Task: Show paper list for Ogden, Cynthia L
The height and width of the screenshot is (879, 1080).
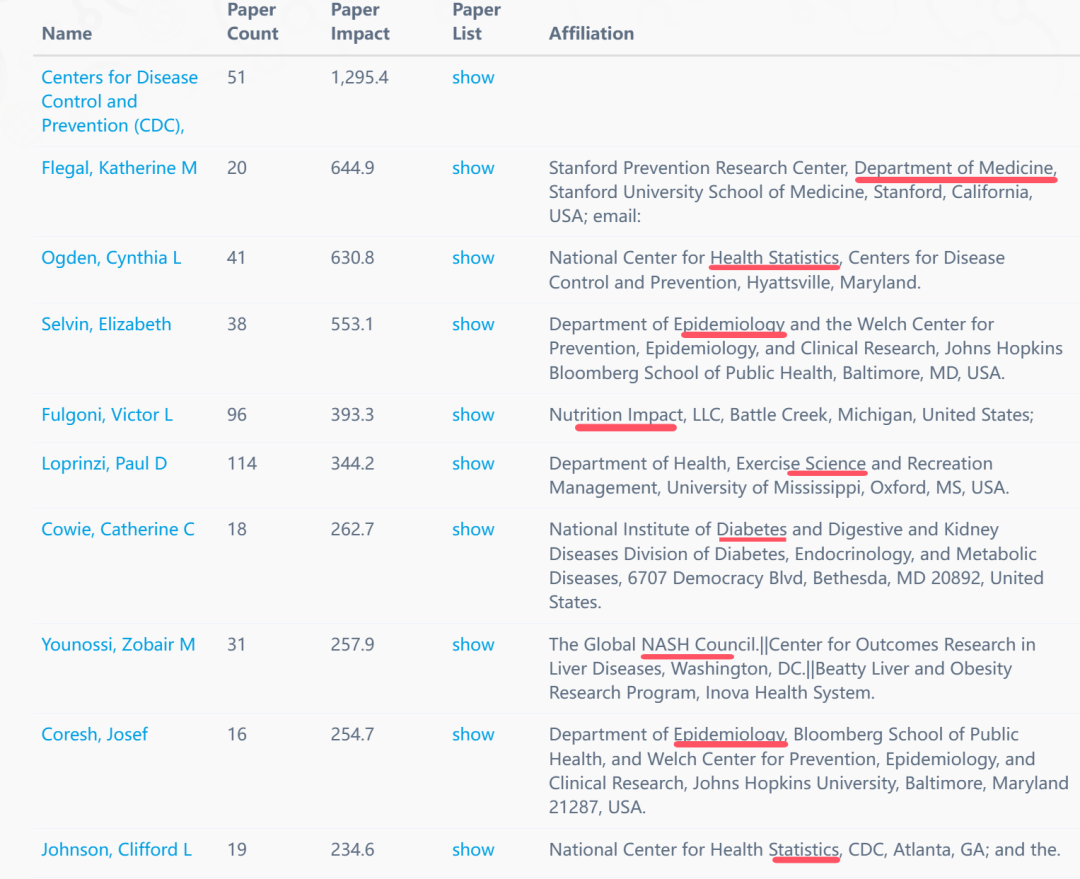Action: coord(473,258)
